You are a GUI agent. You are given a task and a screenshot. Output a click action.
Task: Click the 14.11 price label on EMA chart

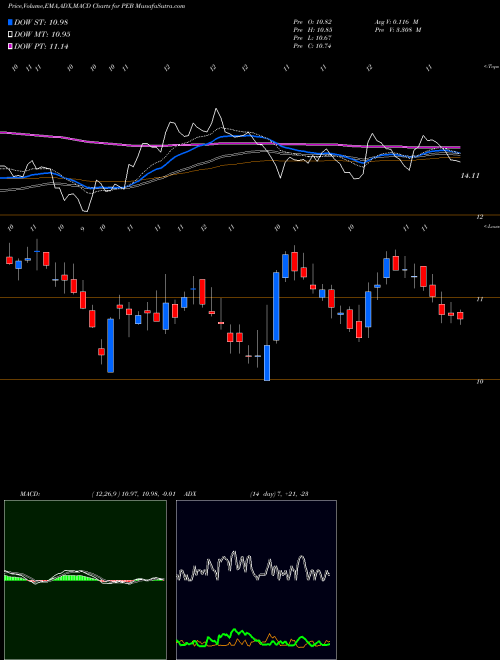click(470, 176)
